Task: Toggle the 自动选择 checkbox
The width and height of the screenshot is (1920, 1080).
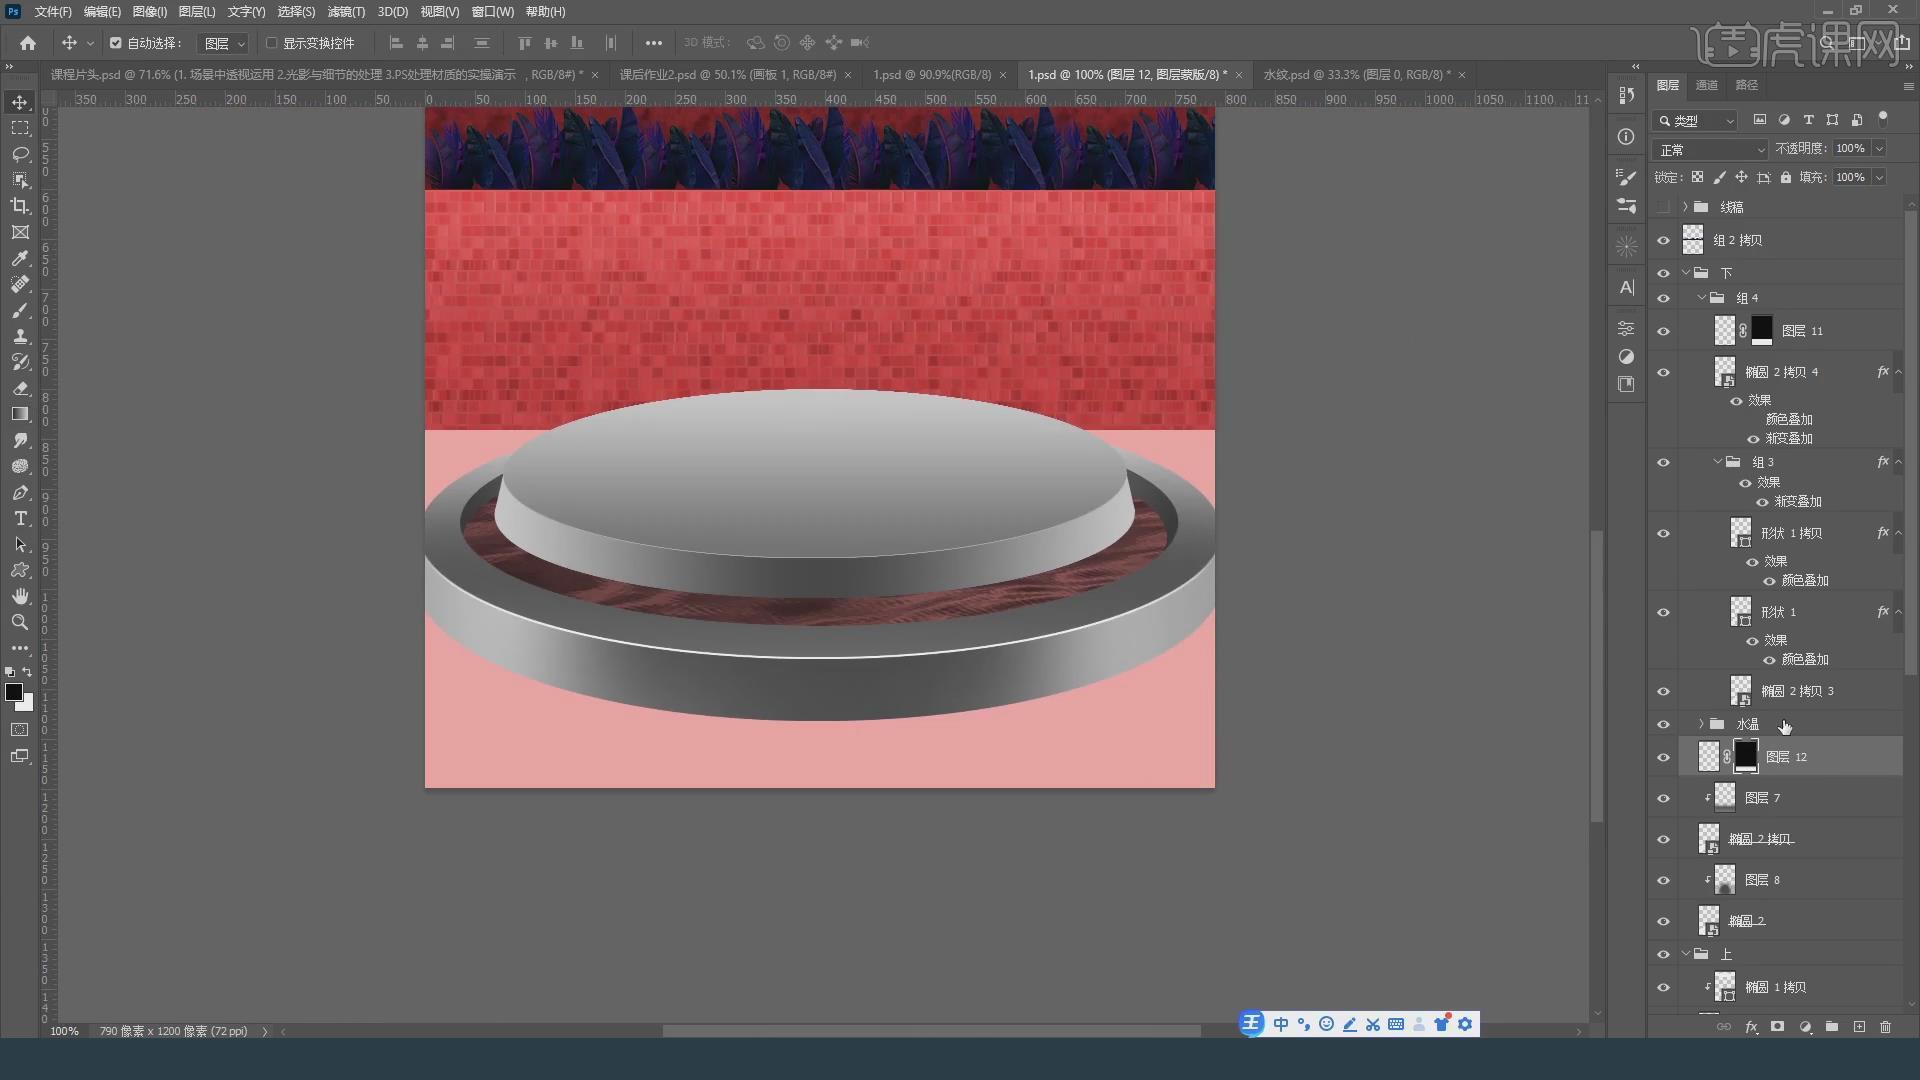Action: [116, 43]
